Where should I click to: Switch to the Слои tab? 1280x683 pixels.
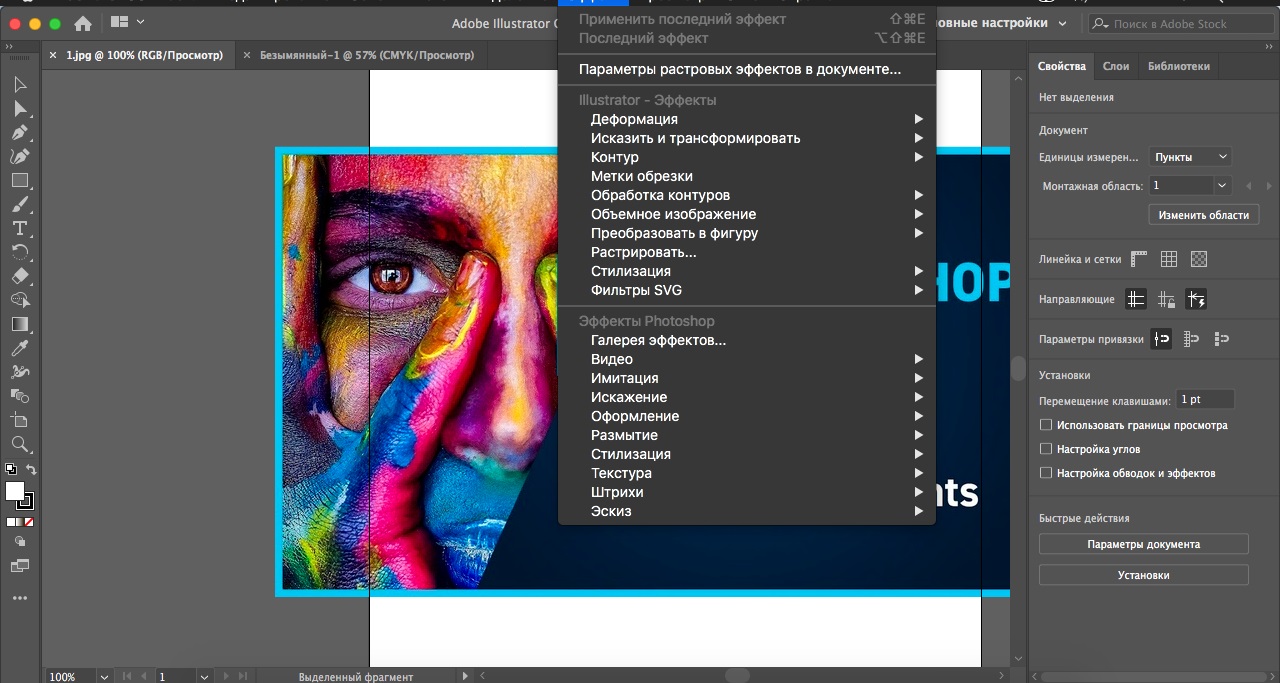point(1115,66)
